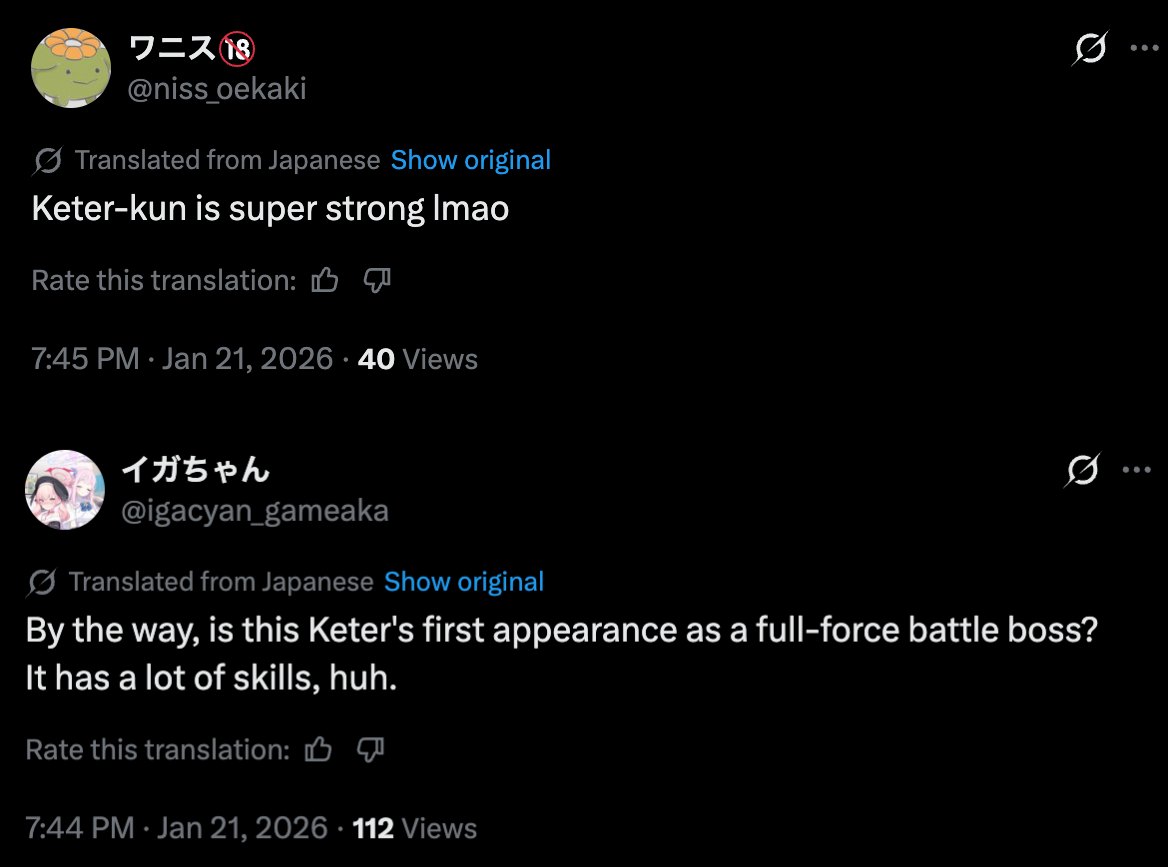Viewport: 1168px width, 867px height.
Task: Click the ワニス display name
Action: coord(172,47)
